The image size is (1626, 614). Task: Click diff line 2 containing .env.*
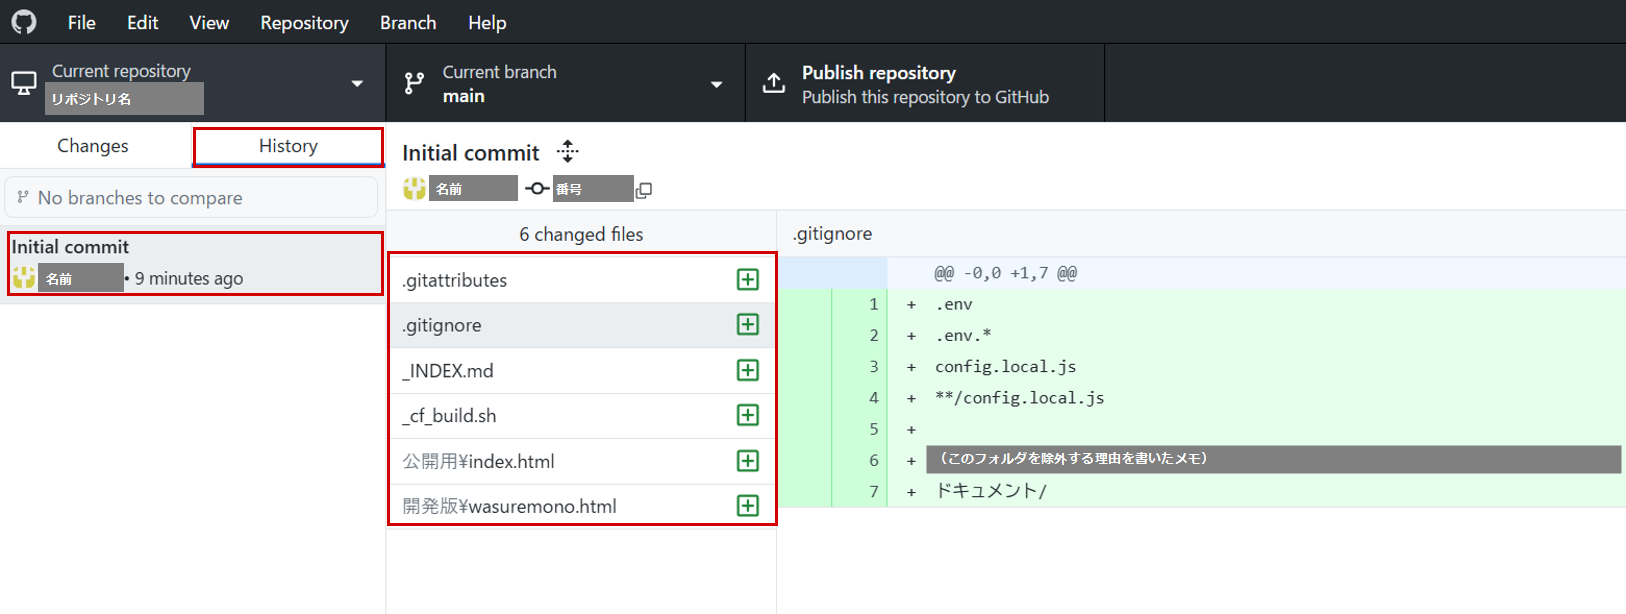pyautogui.click(x=1202, y=335)
